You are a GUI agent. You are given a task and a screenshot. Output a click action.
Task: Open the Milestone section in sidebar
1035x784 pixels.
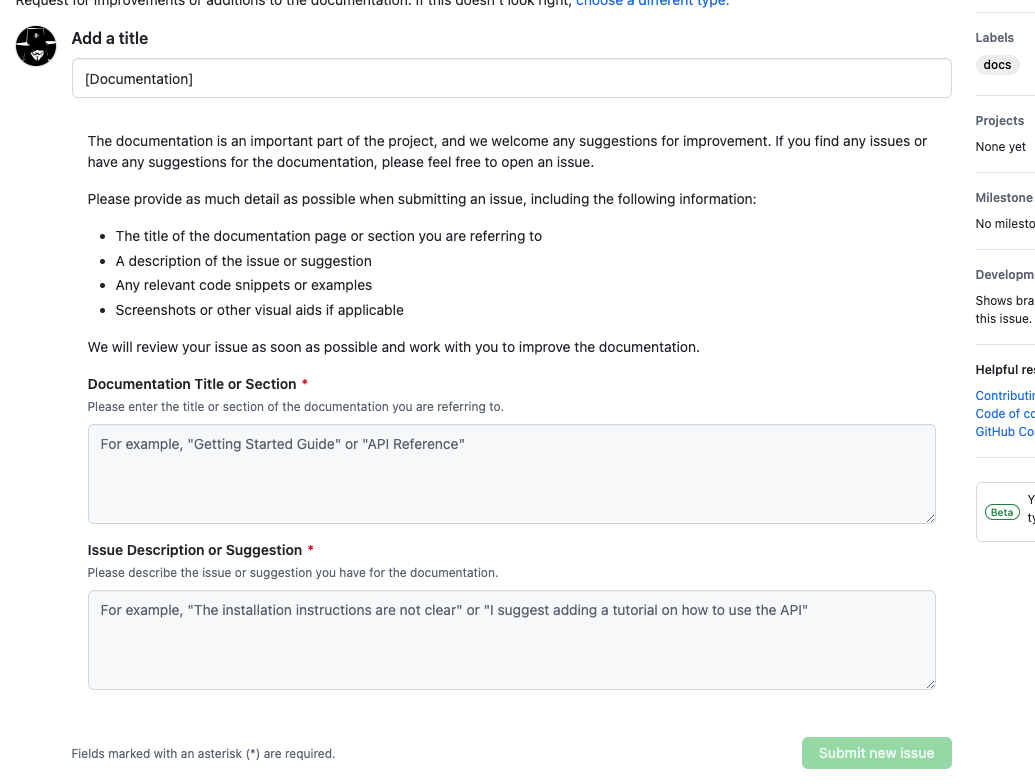1004,198
